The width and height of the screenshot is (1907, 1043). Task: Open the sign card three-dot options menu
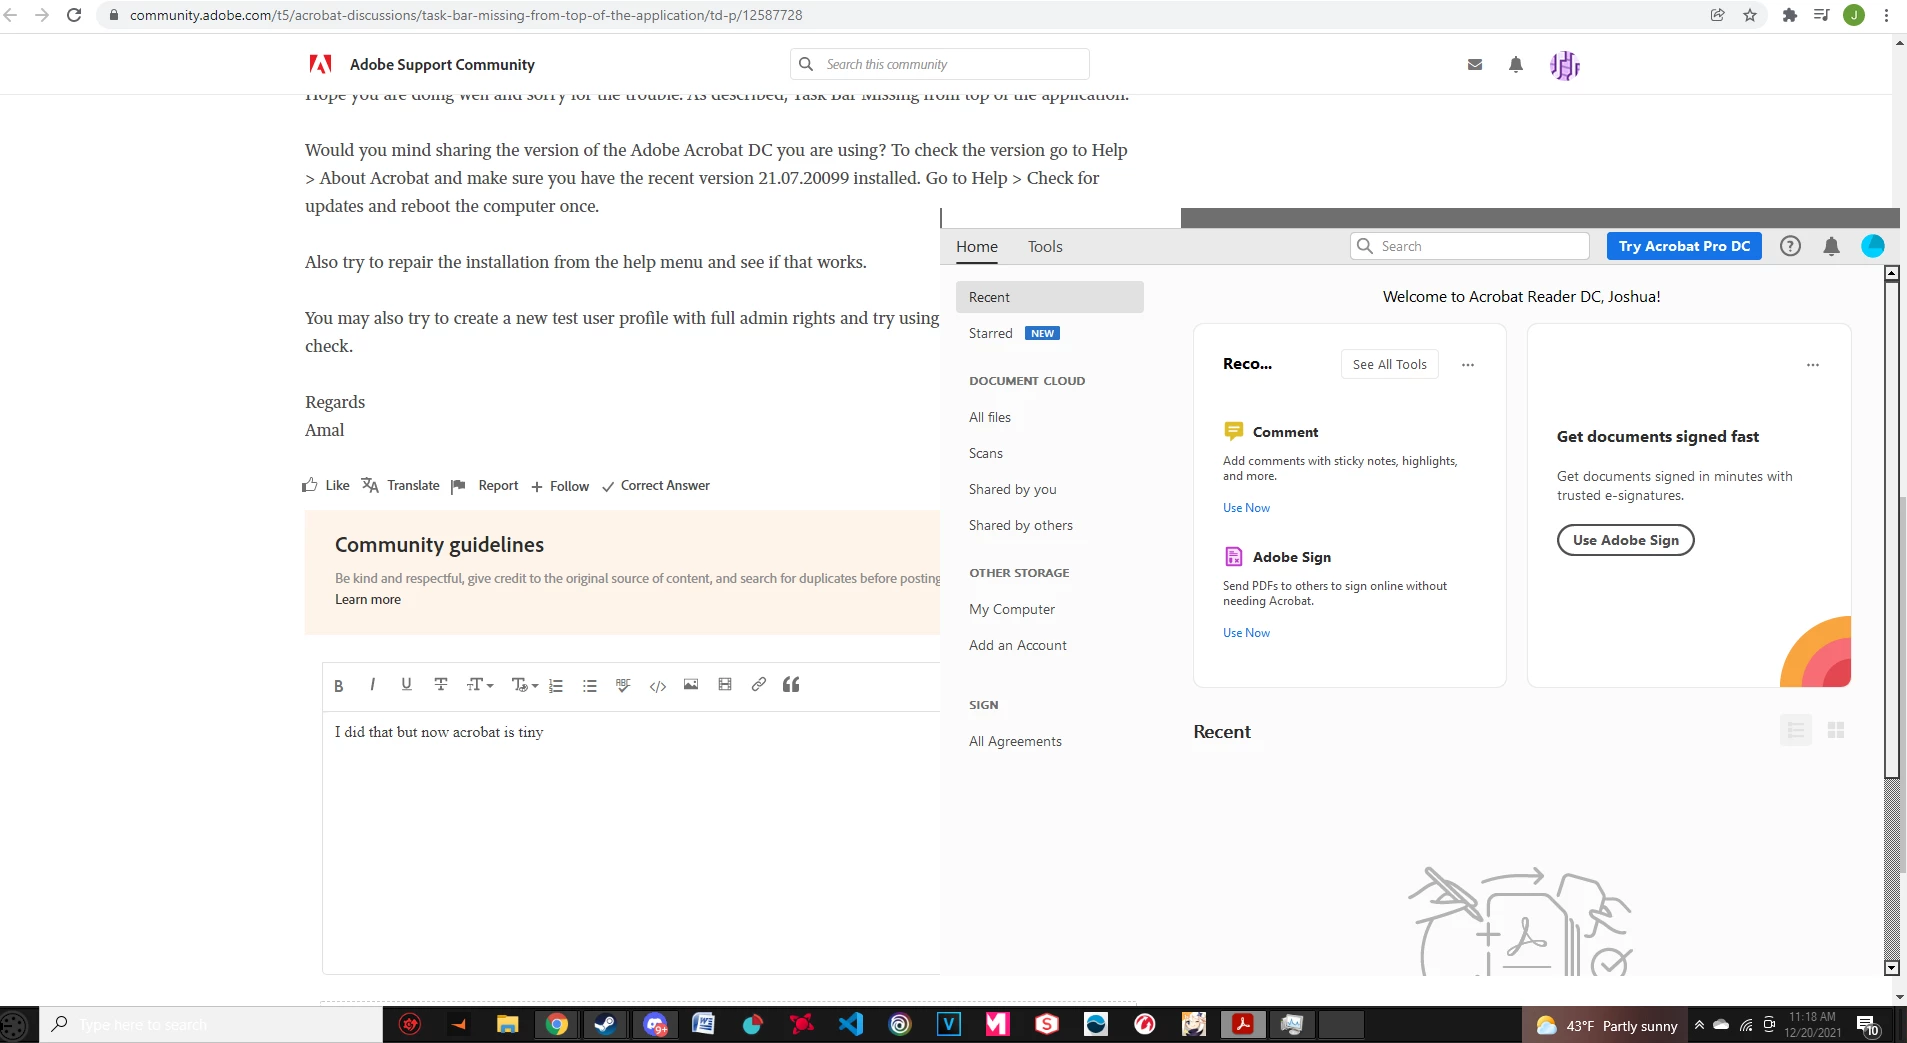(x=1813, y=365)
